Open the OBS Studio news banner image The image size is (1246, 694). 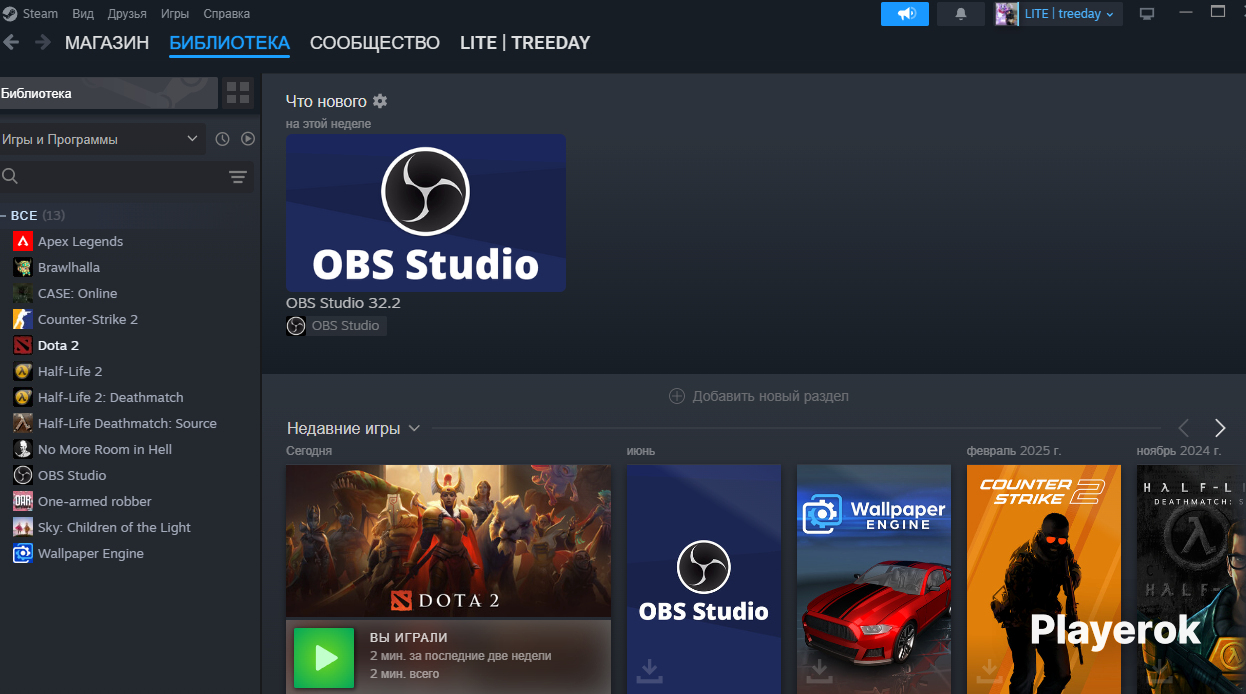click(x=426, y=213)
